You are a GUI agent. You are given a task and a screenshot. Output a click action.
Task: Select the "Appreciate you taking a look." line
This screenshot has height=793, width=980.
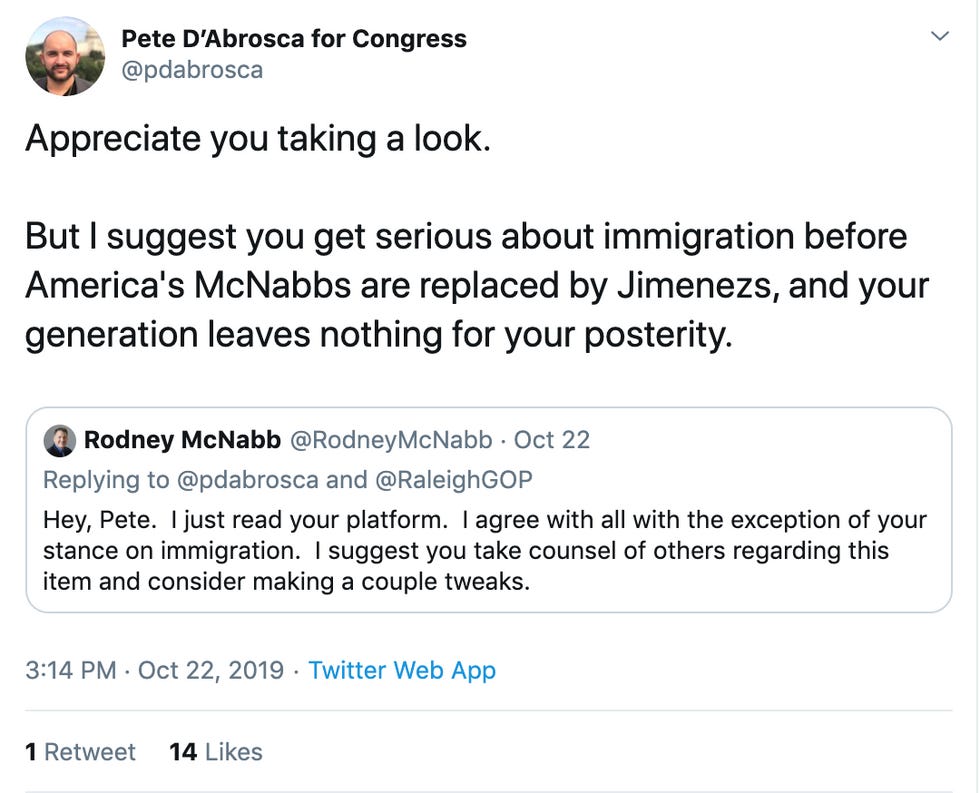tap(258, 138)
